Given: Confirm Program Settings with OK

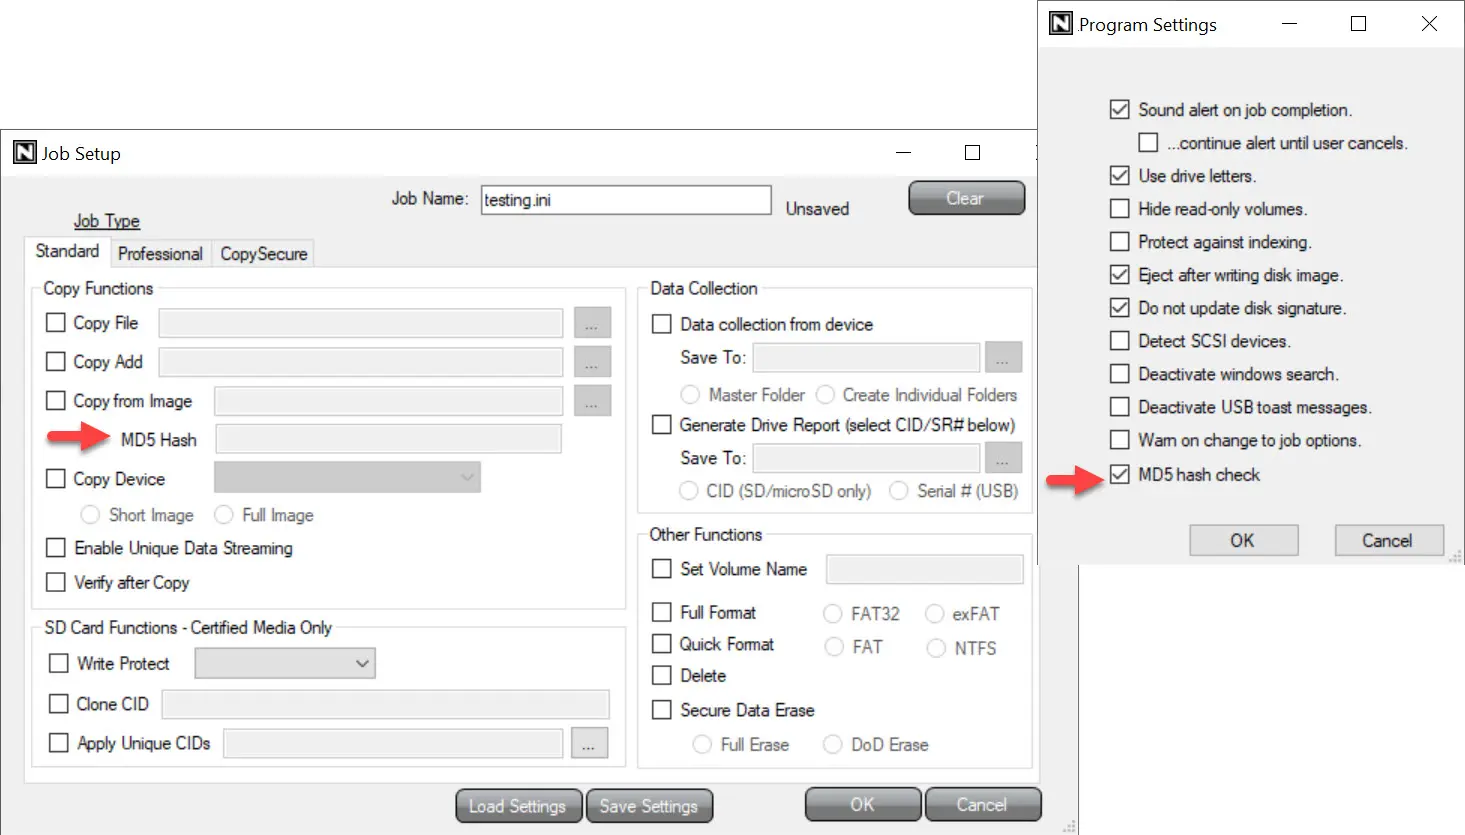Looking at the screenshot, I should coord(1243,540).
